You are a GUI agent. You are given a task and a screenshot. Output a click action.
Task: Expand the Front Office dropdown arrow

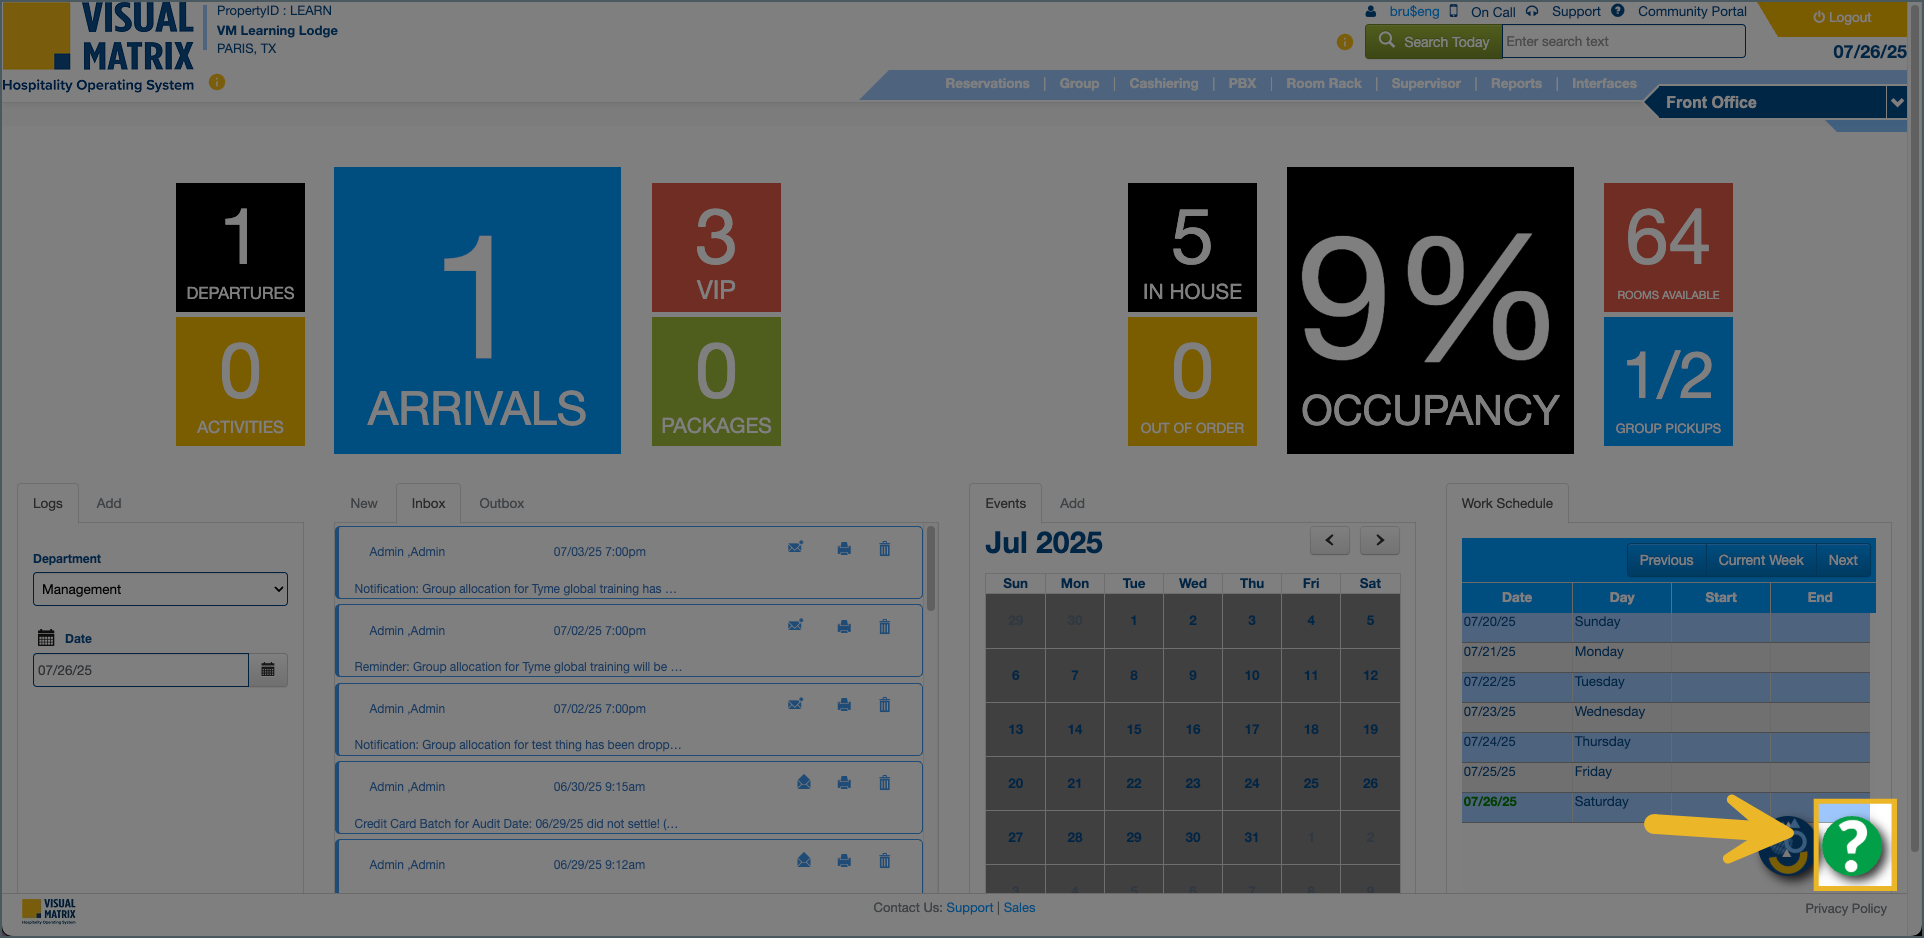(x=1896, y=102)
